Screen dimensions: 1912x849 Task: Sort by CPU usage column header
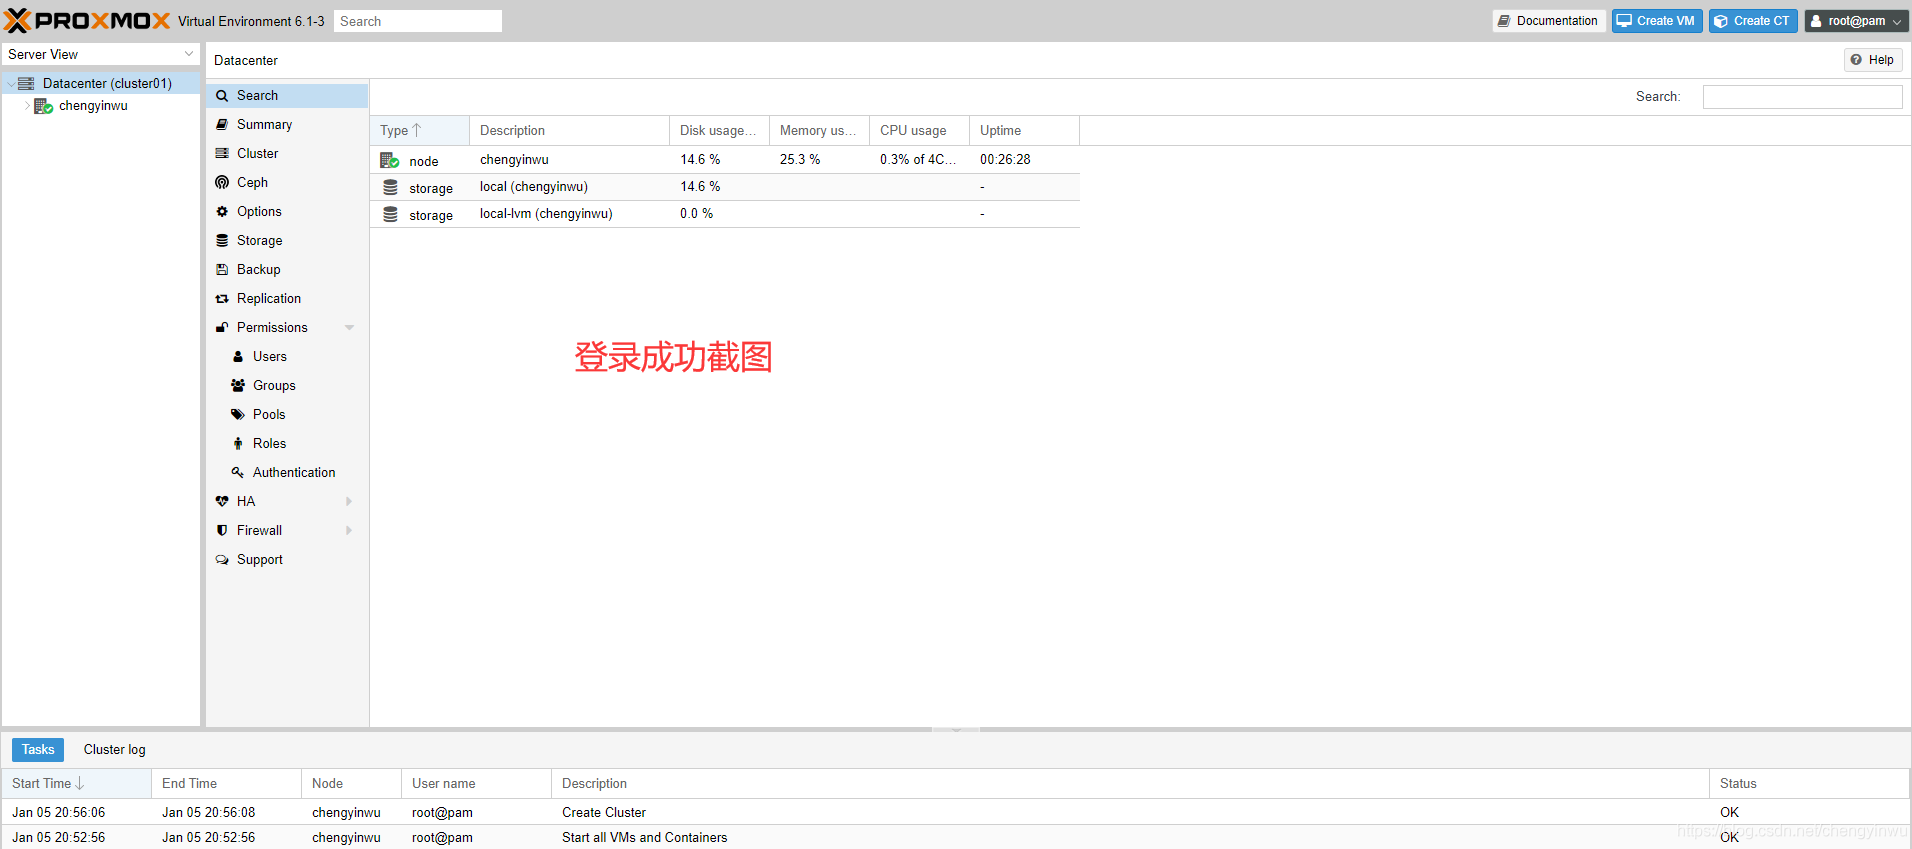point(919,131)
